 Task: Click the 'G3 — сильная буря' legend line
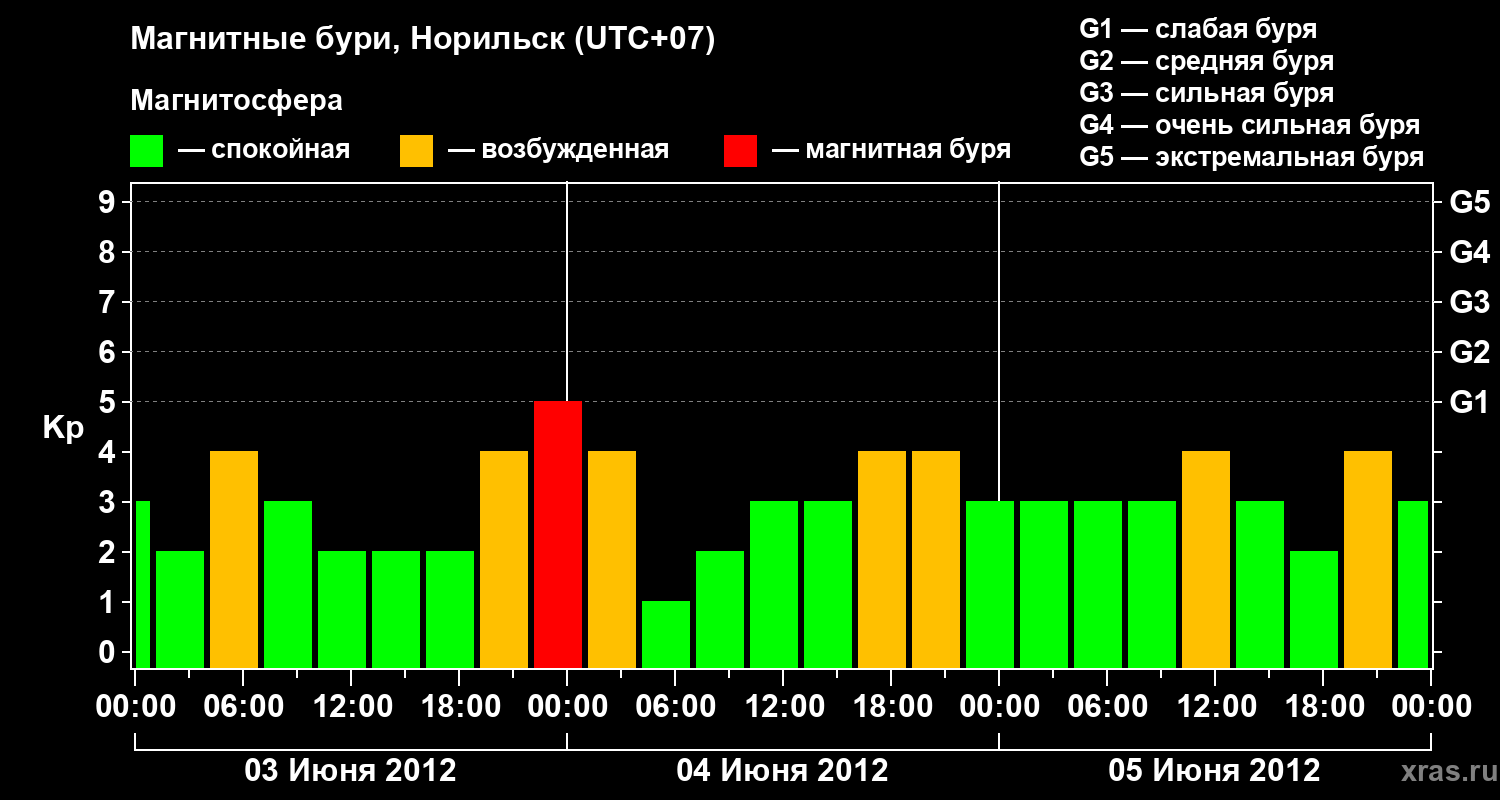[x=1207, y=93]
